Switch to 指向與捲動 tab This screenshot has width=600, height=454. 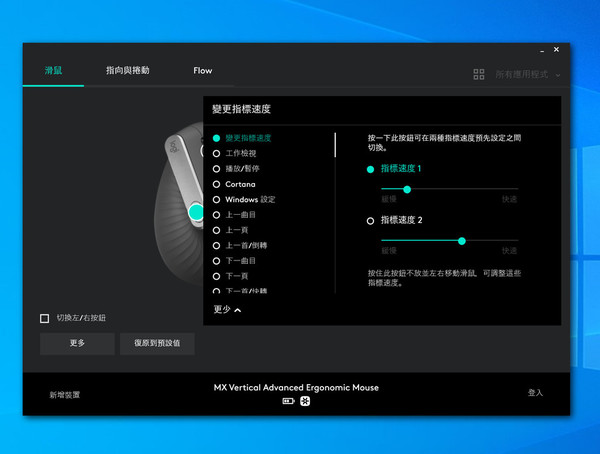(x=127, y=70)
